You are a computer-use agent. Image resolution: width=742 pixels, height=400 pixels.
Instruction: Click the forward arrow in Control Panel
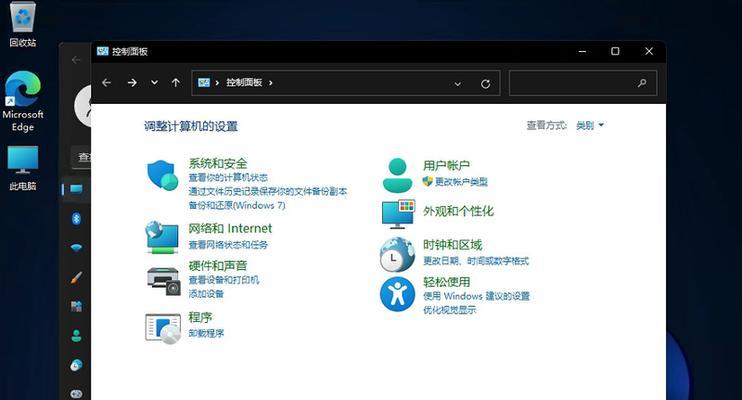132,83
